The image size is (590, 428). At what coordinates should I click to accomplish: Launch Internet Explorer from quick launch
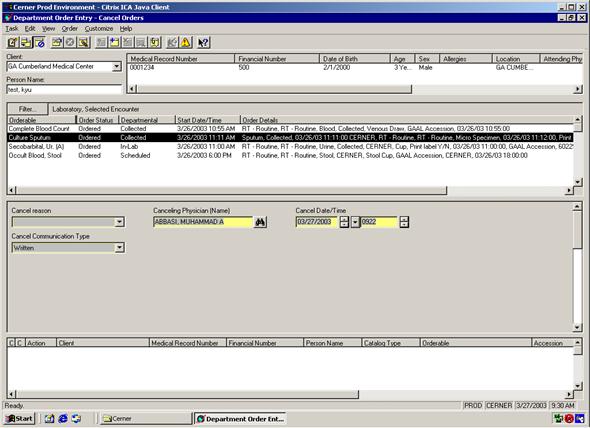click(63, 418)
